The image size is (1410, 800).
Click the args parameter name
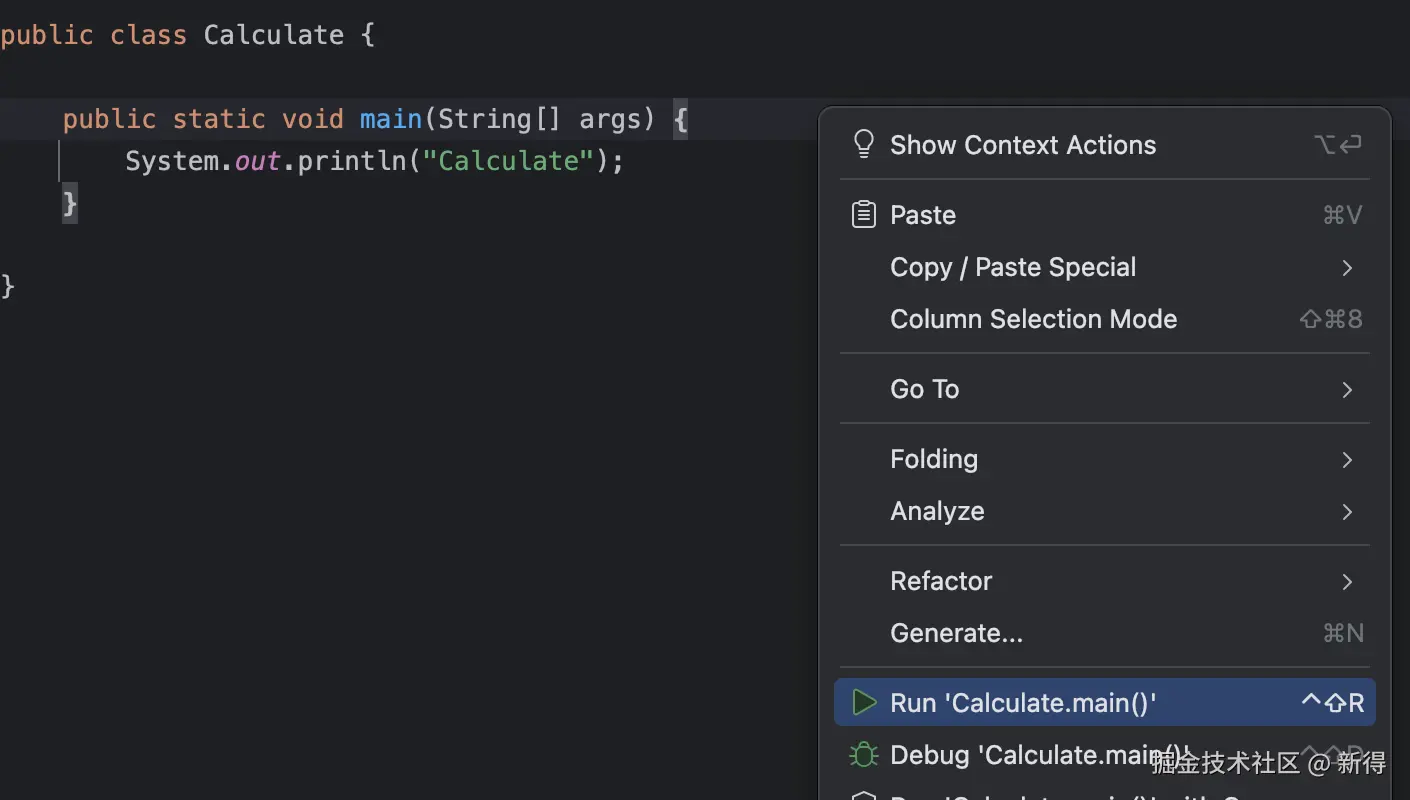[610, 119]
